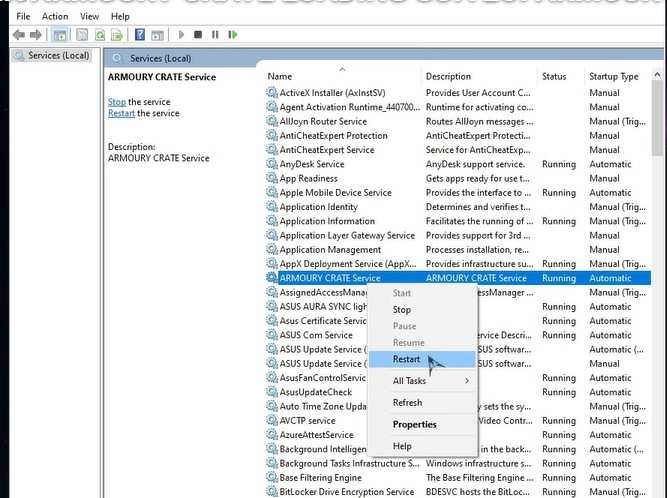Click the Stop the service link
Viewport: 667px width, 498px height.
click(117, 102)
